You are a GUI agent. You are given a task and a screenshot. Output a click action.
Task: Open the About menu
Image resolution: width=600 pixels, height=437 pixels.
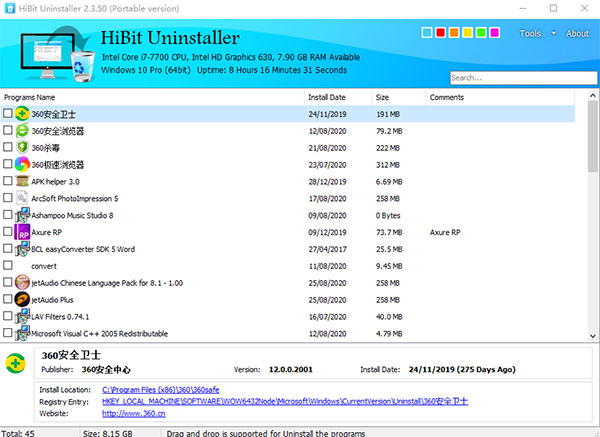point(577,34)
